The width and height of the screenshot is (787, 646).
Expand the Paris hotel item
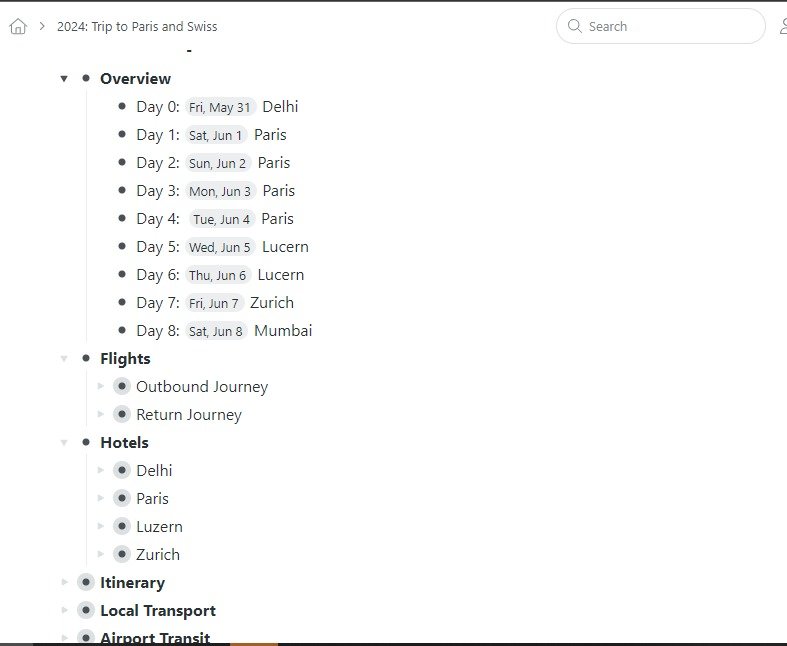(100, 498)
